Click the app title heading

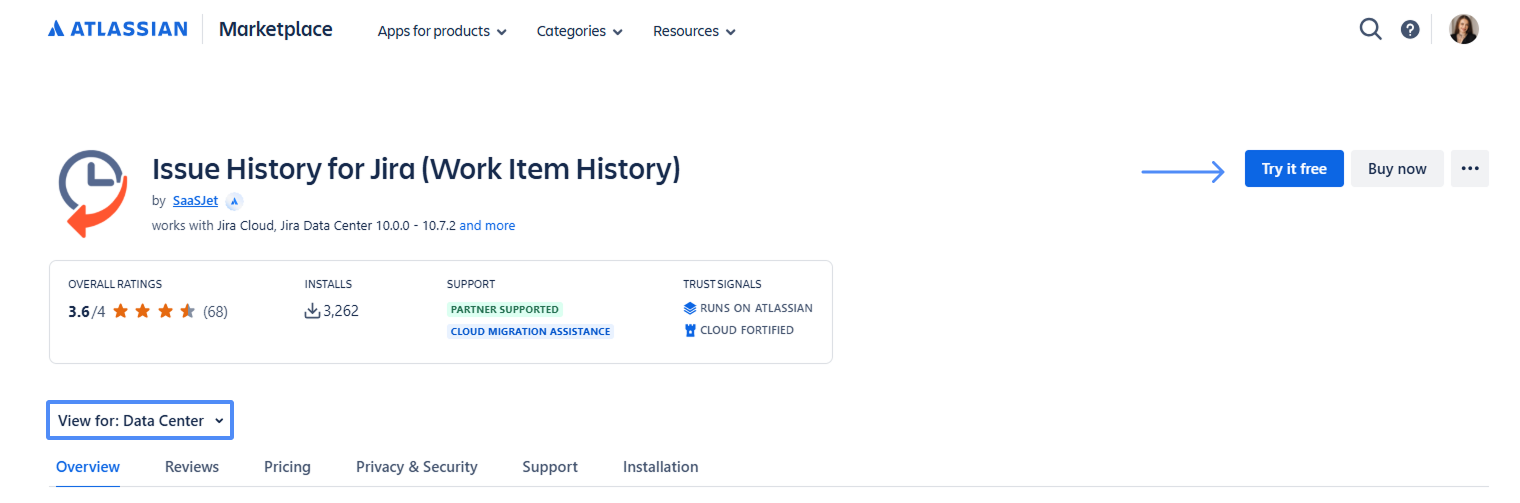(x=416, y=169)
